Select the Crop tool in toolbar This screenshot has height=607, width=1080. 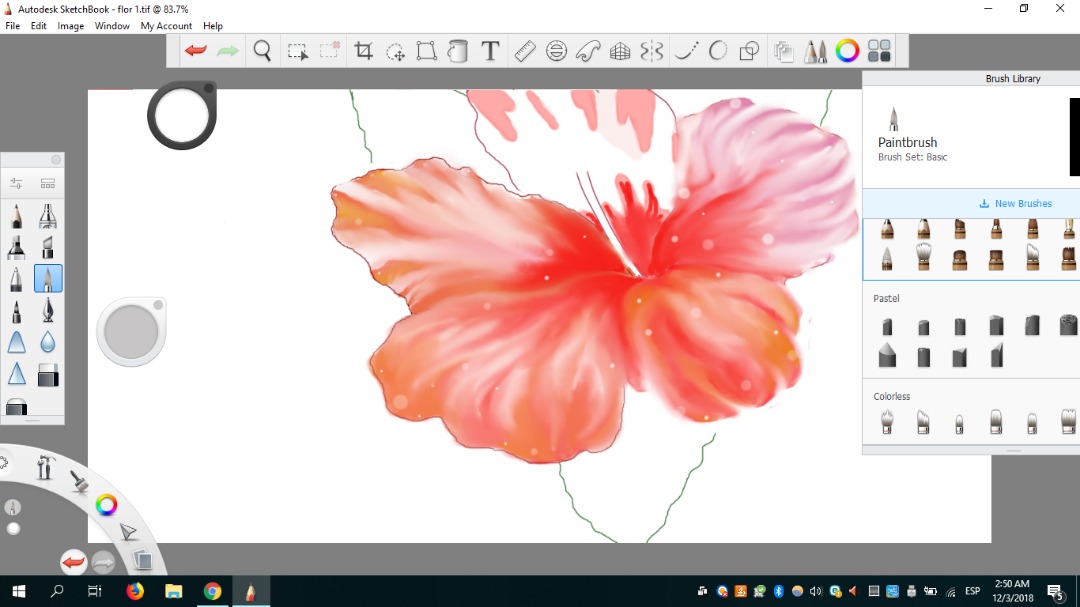coord(363,51)
